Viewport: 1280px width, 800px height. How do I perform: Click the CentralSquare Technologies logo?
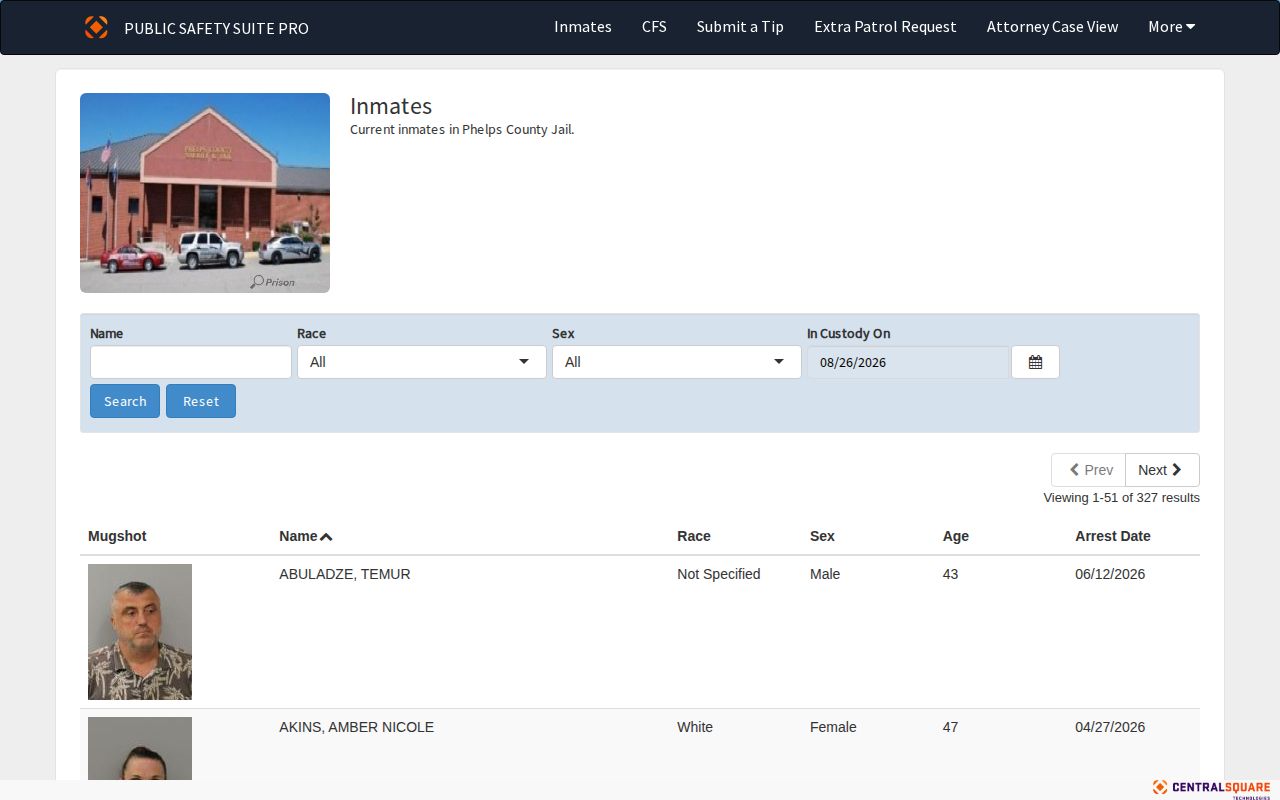(1211, 789)
